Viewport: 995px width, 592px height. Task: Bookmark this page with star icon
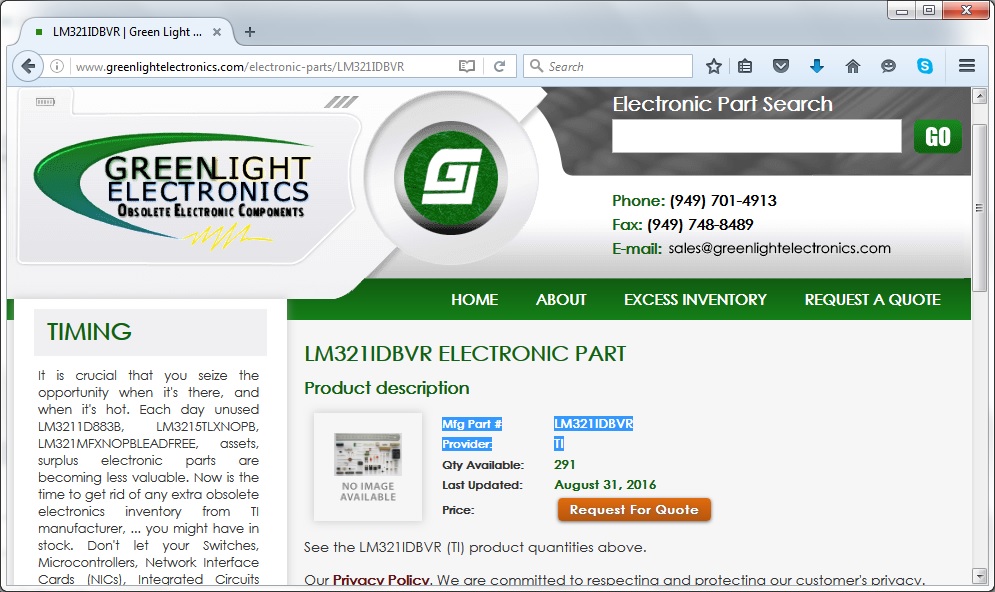pos(714,66)
